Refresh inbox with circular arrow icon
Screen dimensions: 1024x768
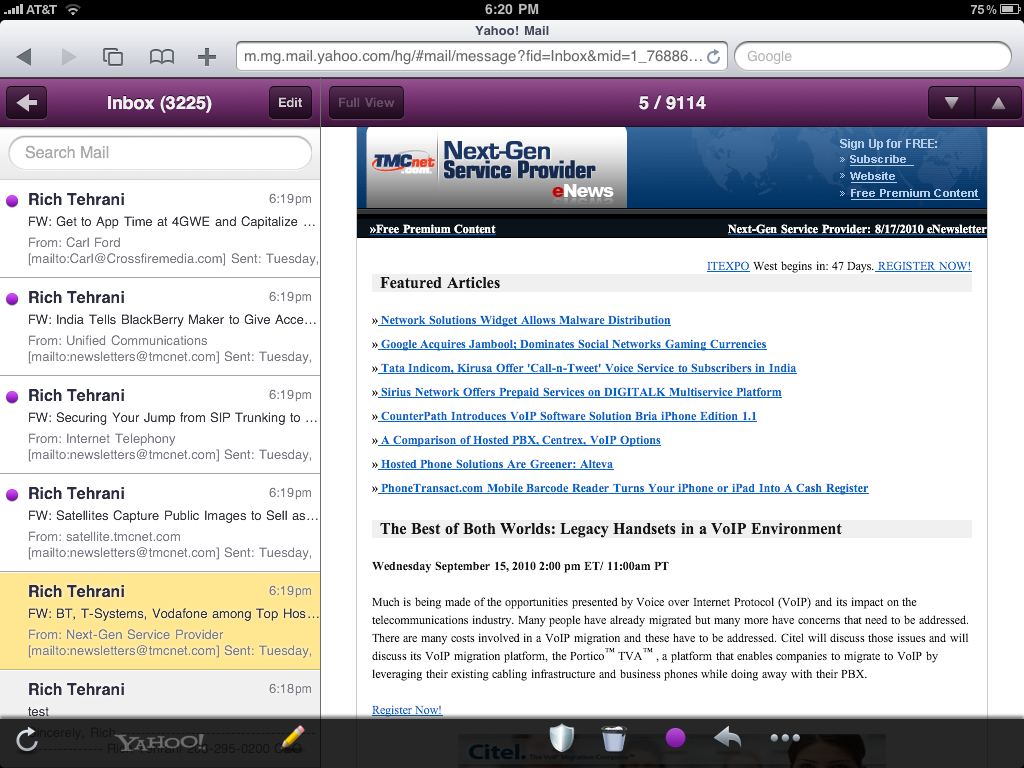(x=27, y=740)
